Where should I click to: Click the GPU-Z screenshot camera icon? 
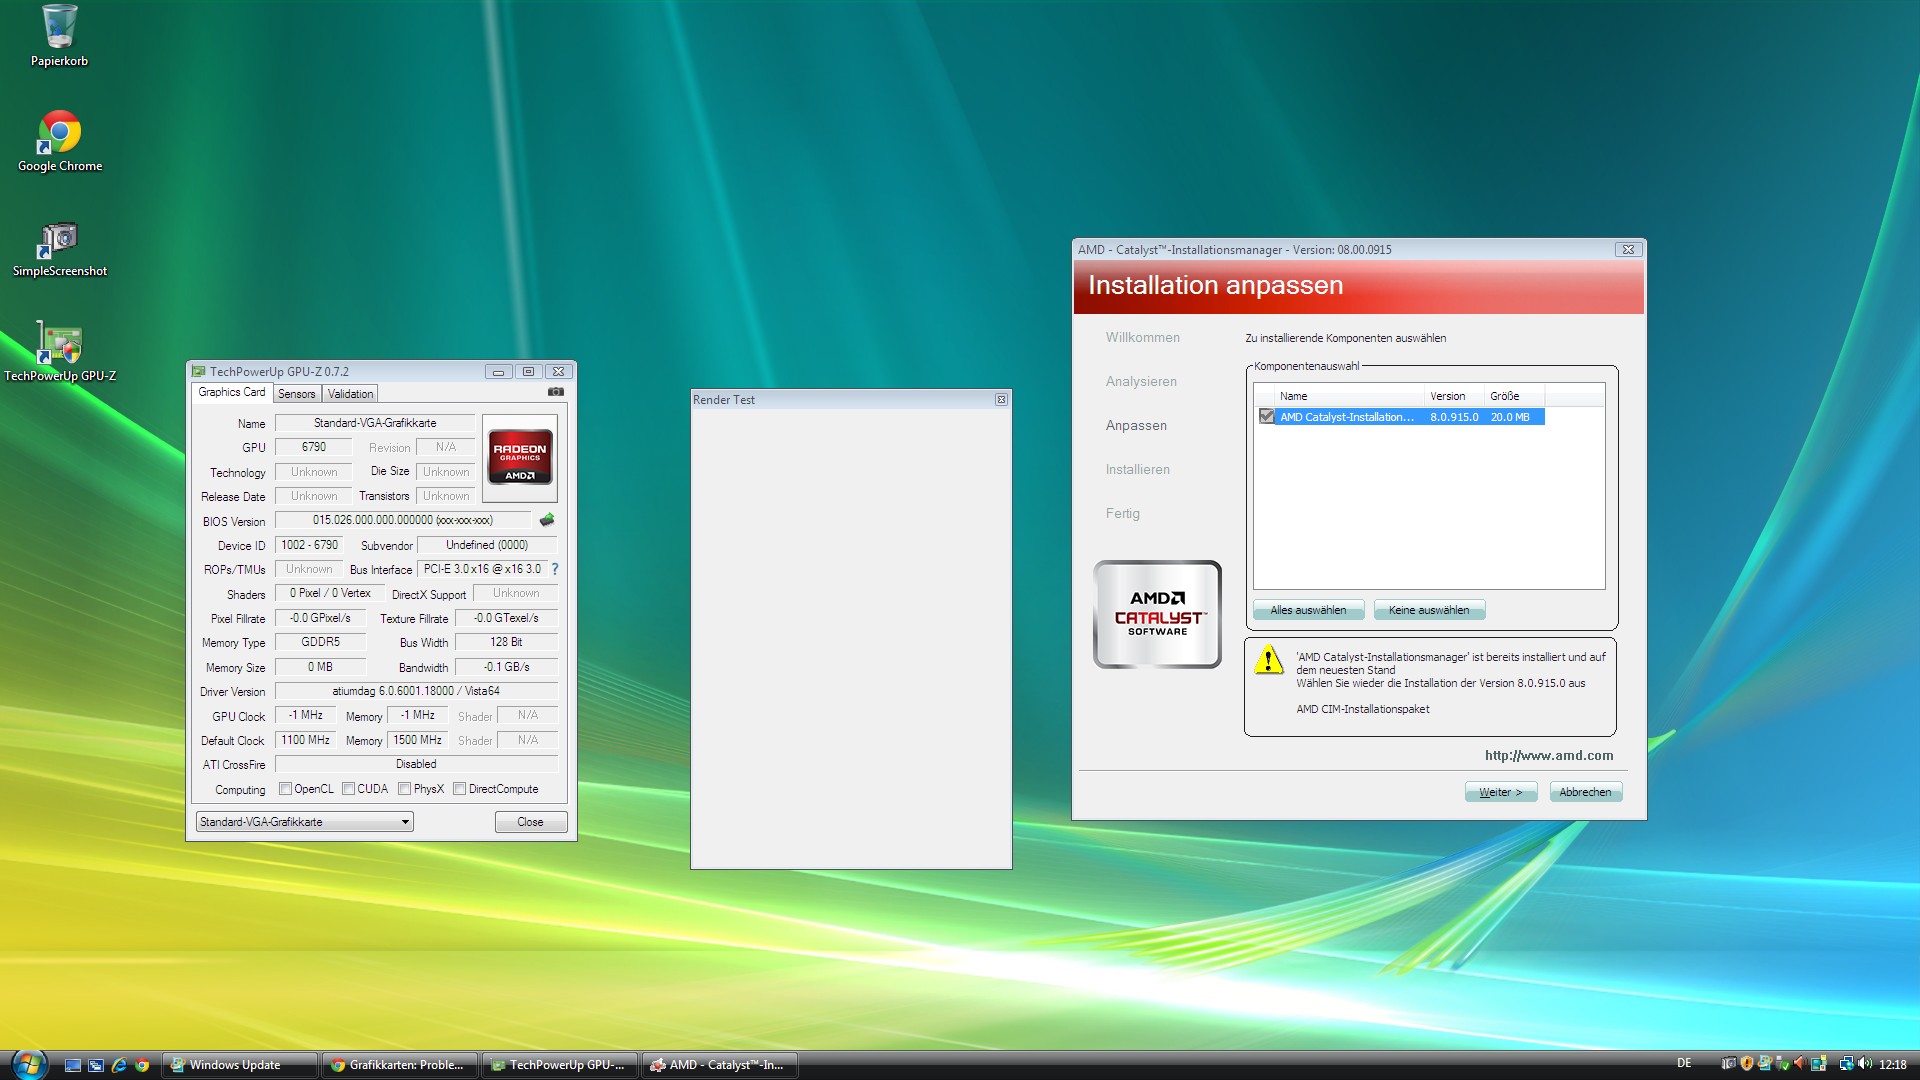556,392
